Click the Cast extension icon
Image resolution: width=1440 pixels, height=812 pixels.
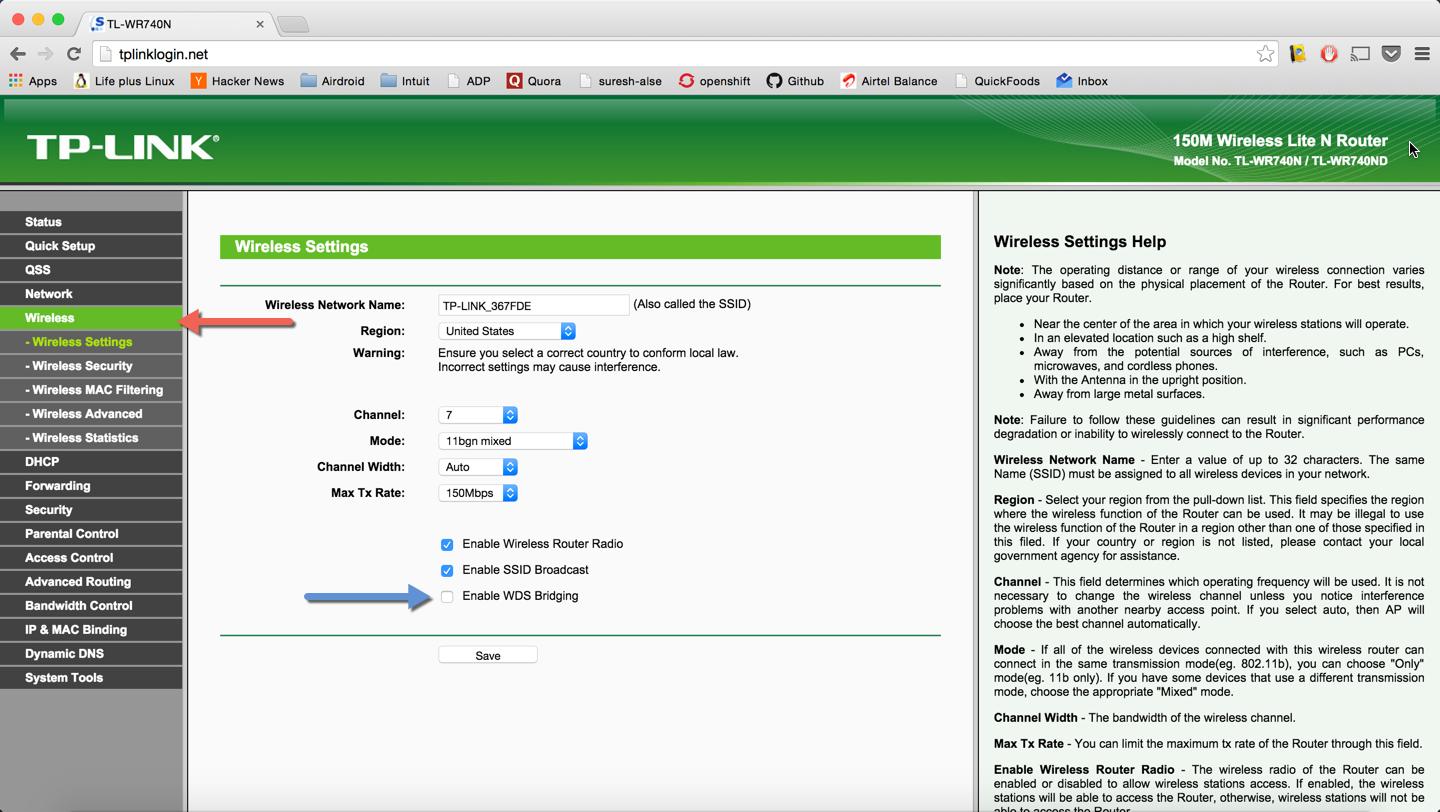coord(1360,54)
